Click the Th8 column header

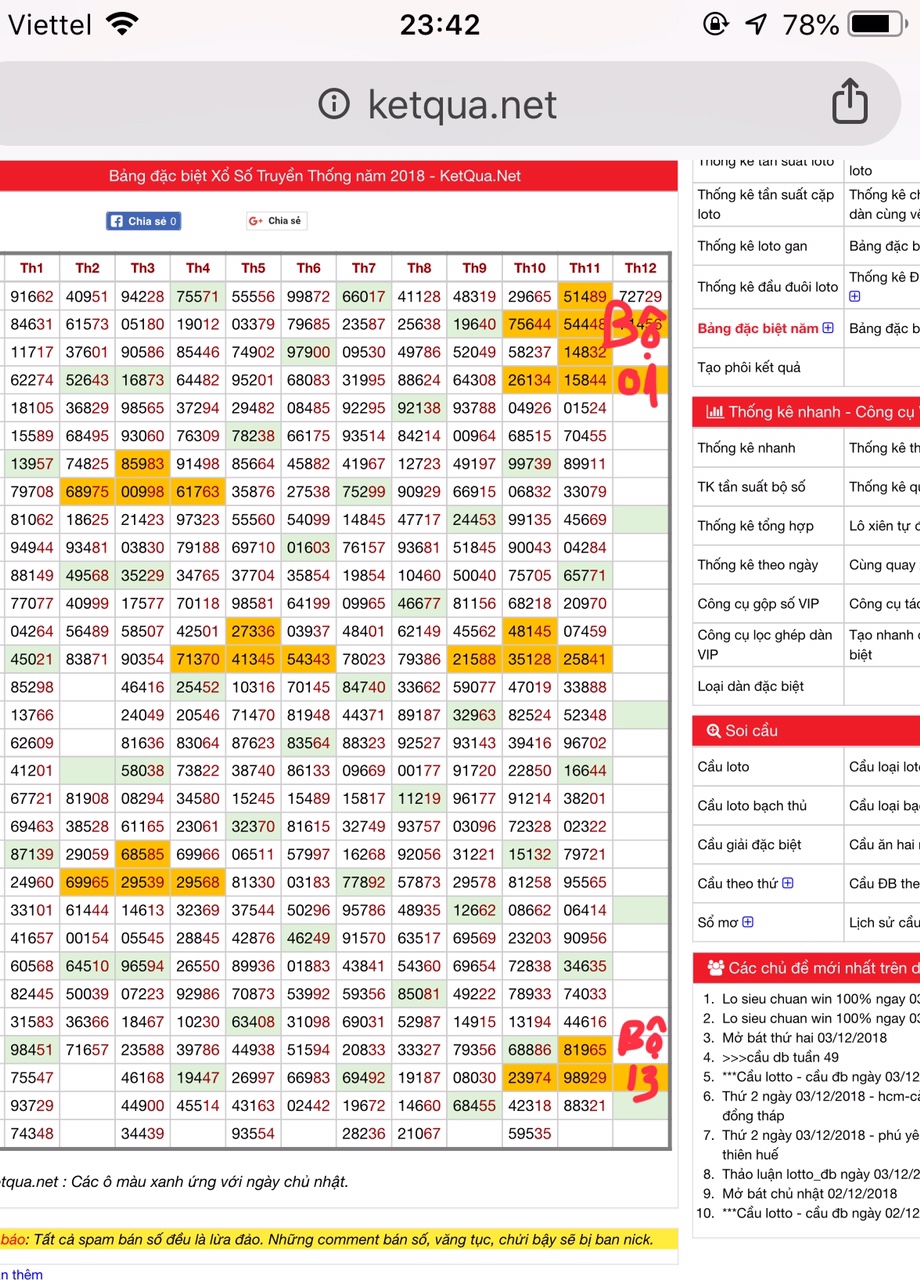(x=419, y=268)
